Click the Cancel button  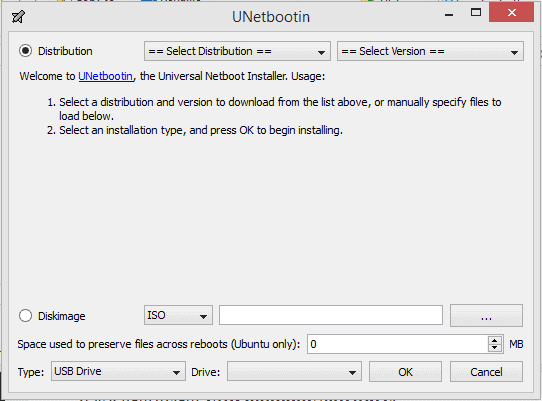point(486,372)
